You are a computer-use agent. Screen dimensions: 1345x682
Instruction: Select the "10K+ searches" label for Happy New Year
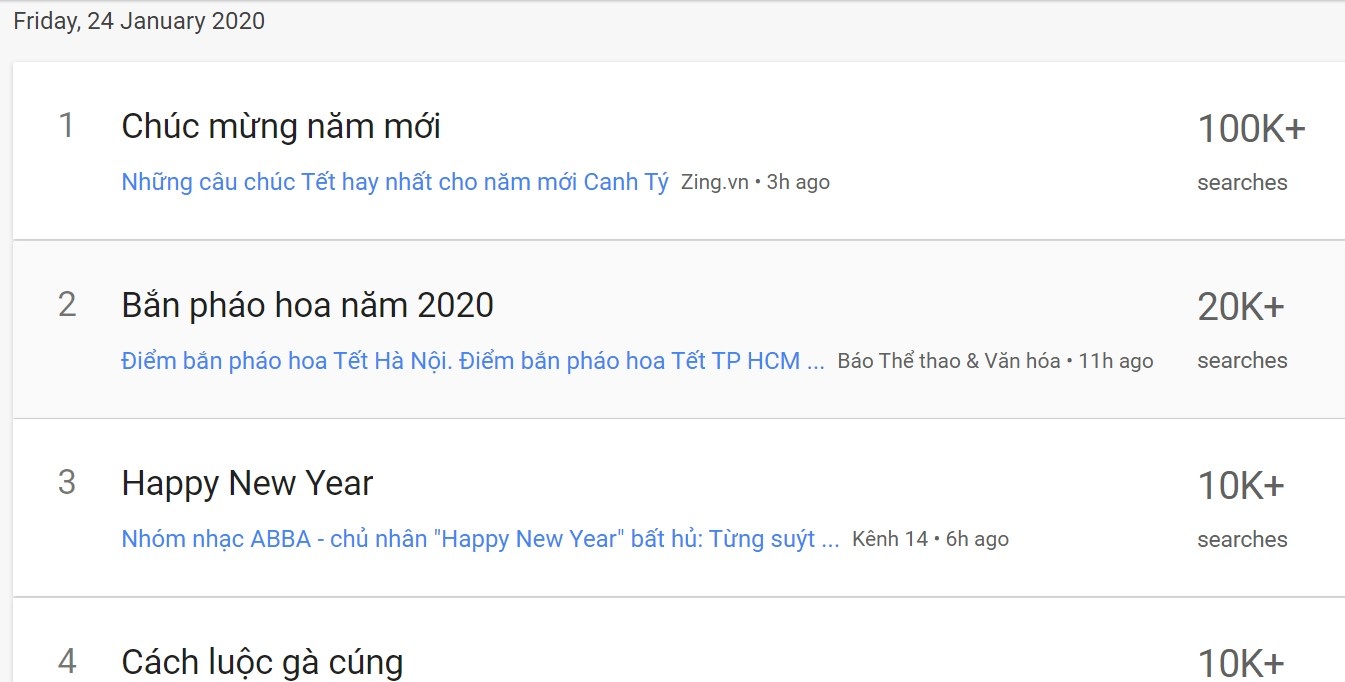point(1242,508)
